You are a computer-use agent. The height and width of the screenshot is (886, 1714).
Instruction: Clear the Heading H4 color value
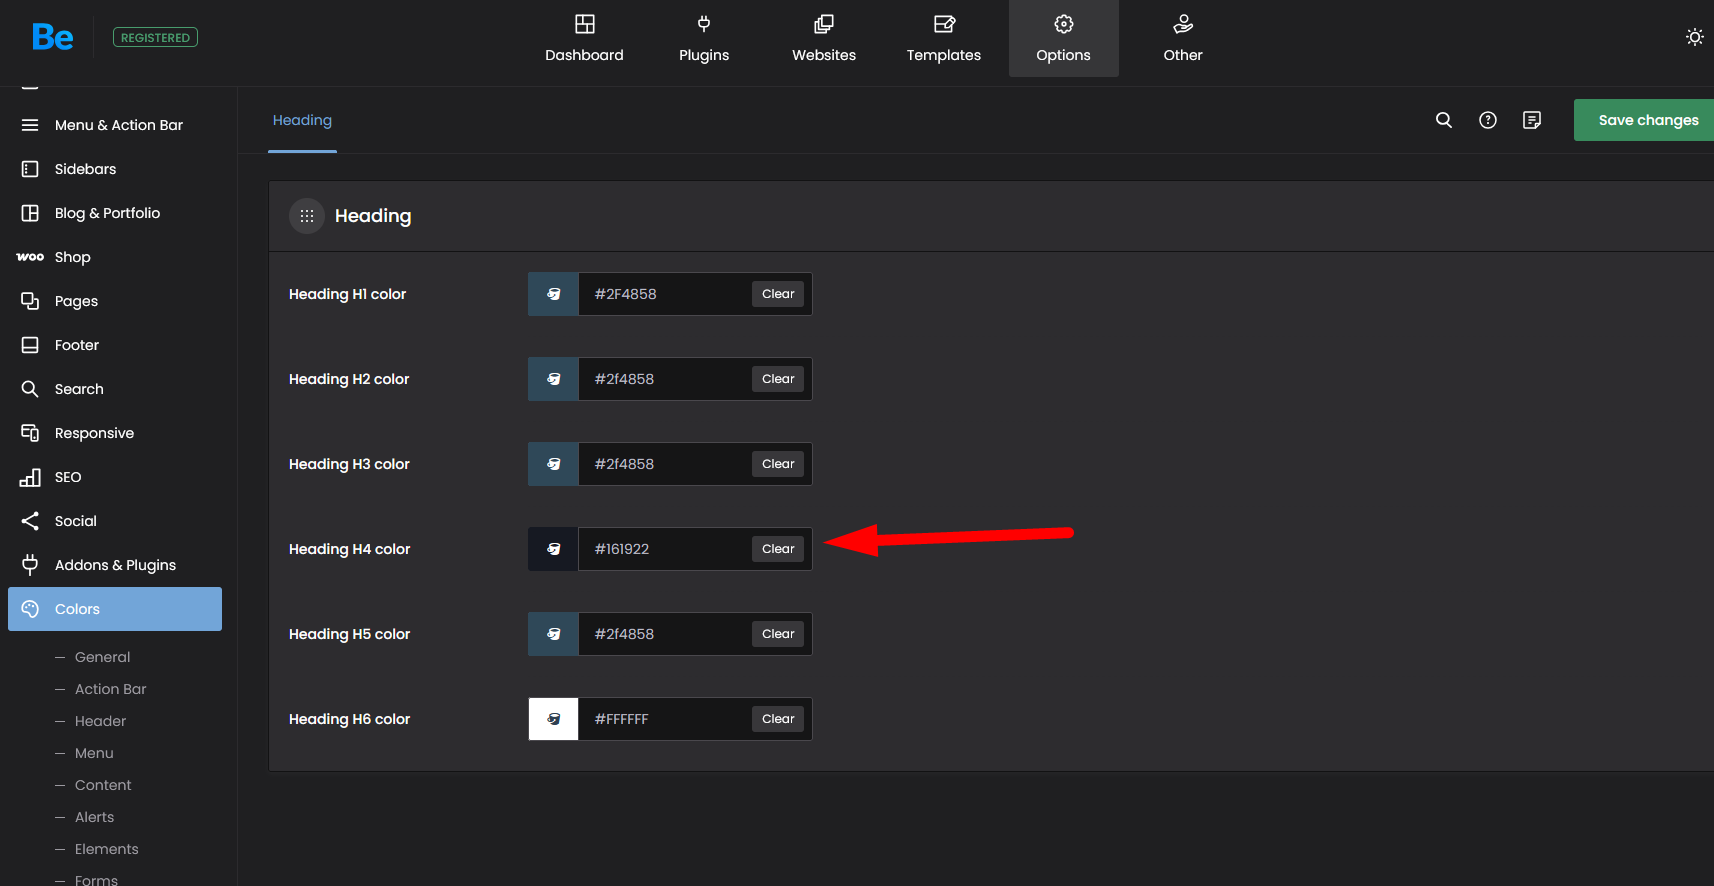777,549
